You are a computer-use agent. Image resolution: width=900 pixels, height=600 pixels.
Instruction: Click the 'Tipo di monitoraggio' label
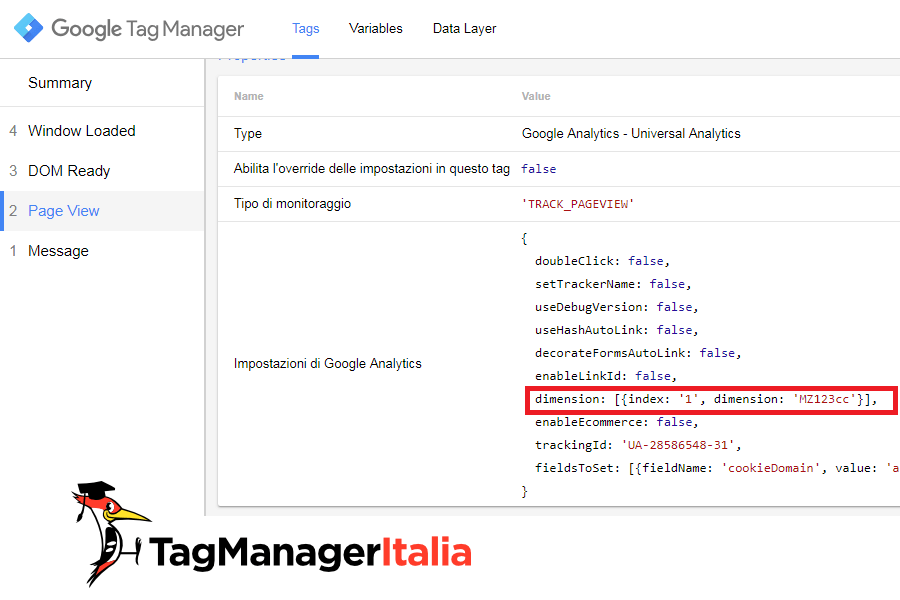coord(292,204)
